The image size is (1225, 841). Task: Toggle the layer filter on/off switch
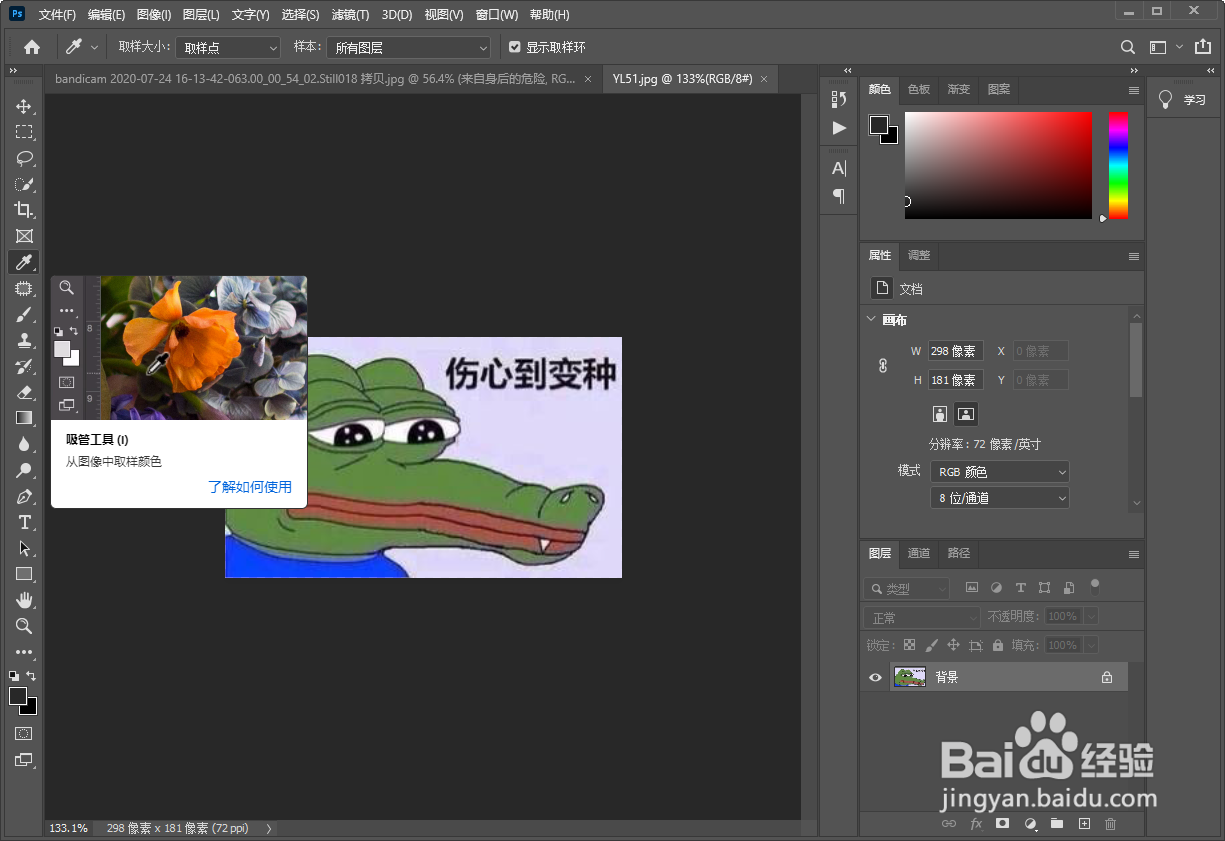[x=1095, y=586]
